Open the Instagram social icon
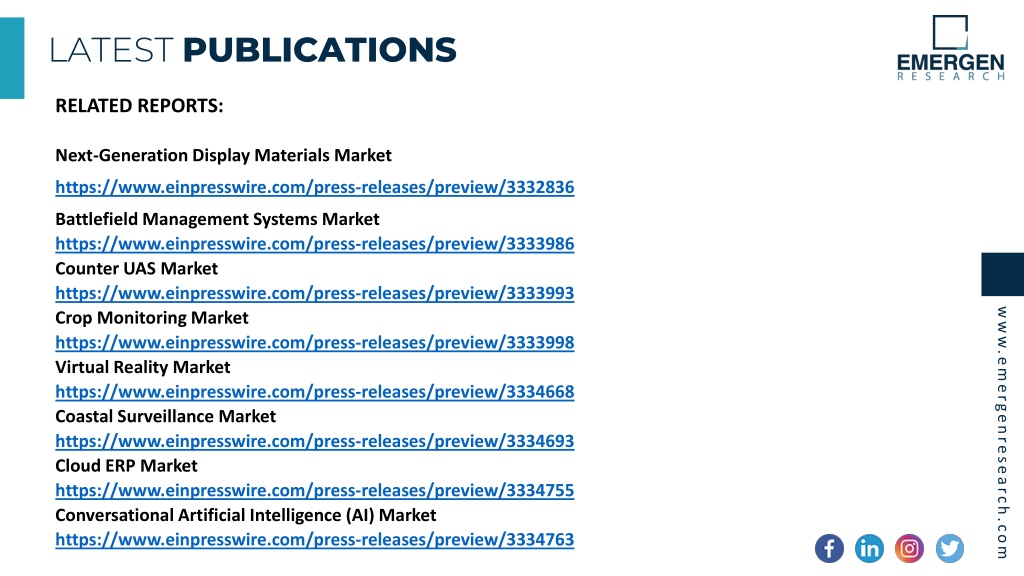Viewport: 1024px width, 576px height. coord(909,549)
